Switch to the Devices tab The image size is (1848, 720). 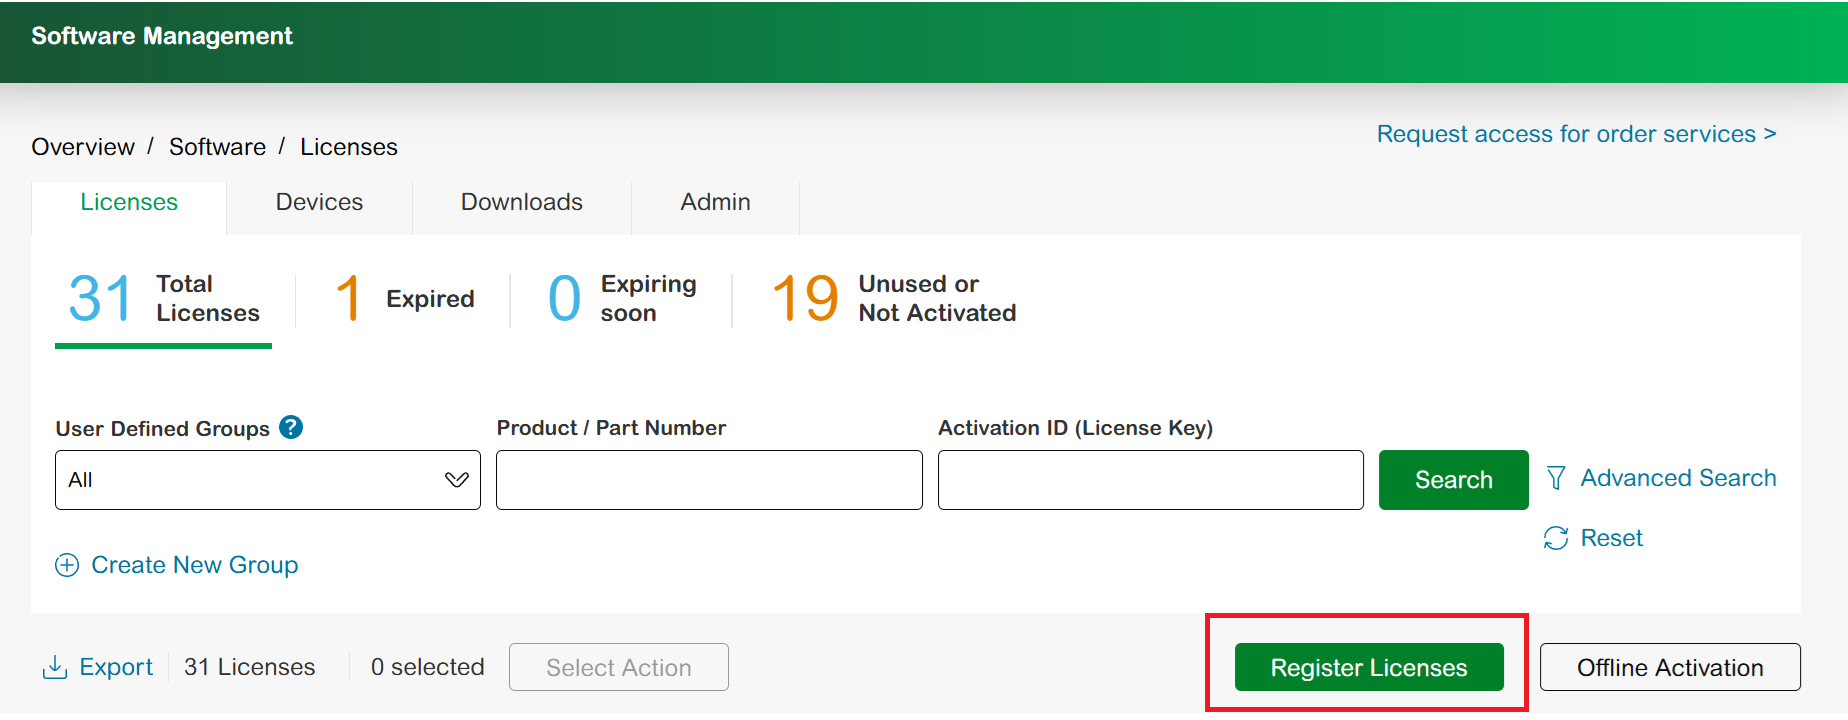pos(319,202)
